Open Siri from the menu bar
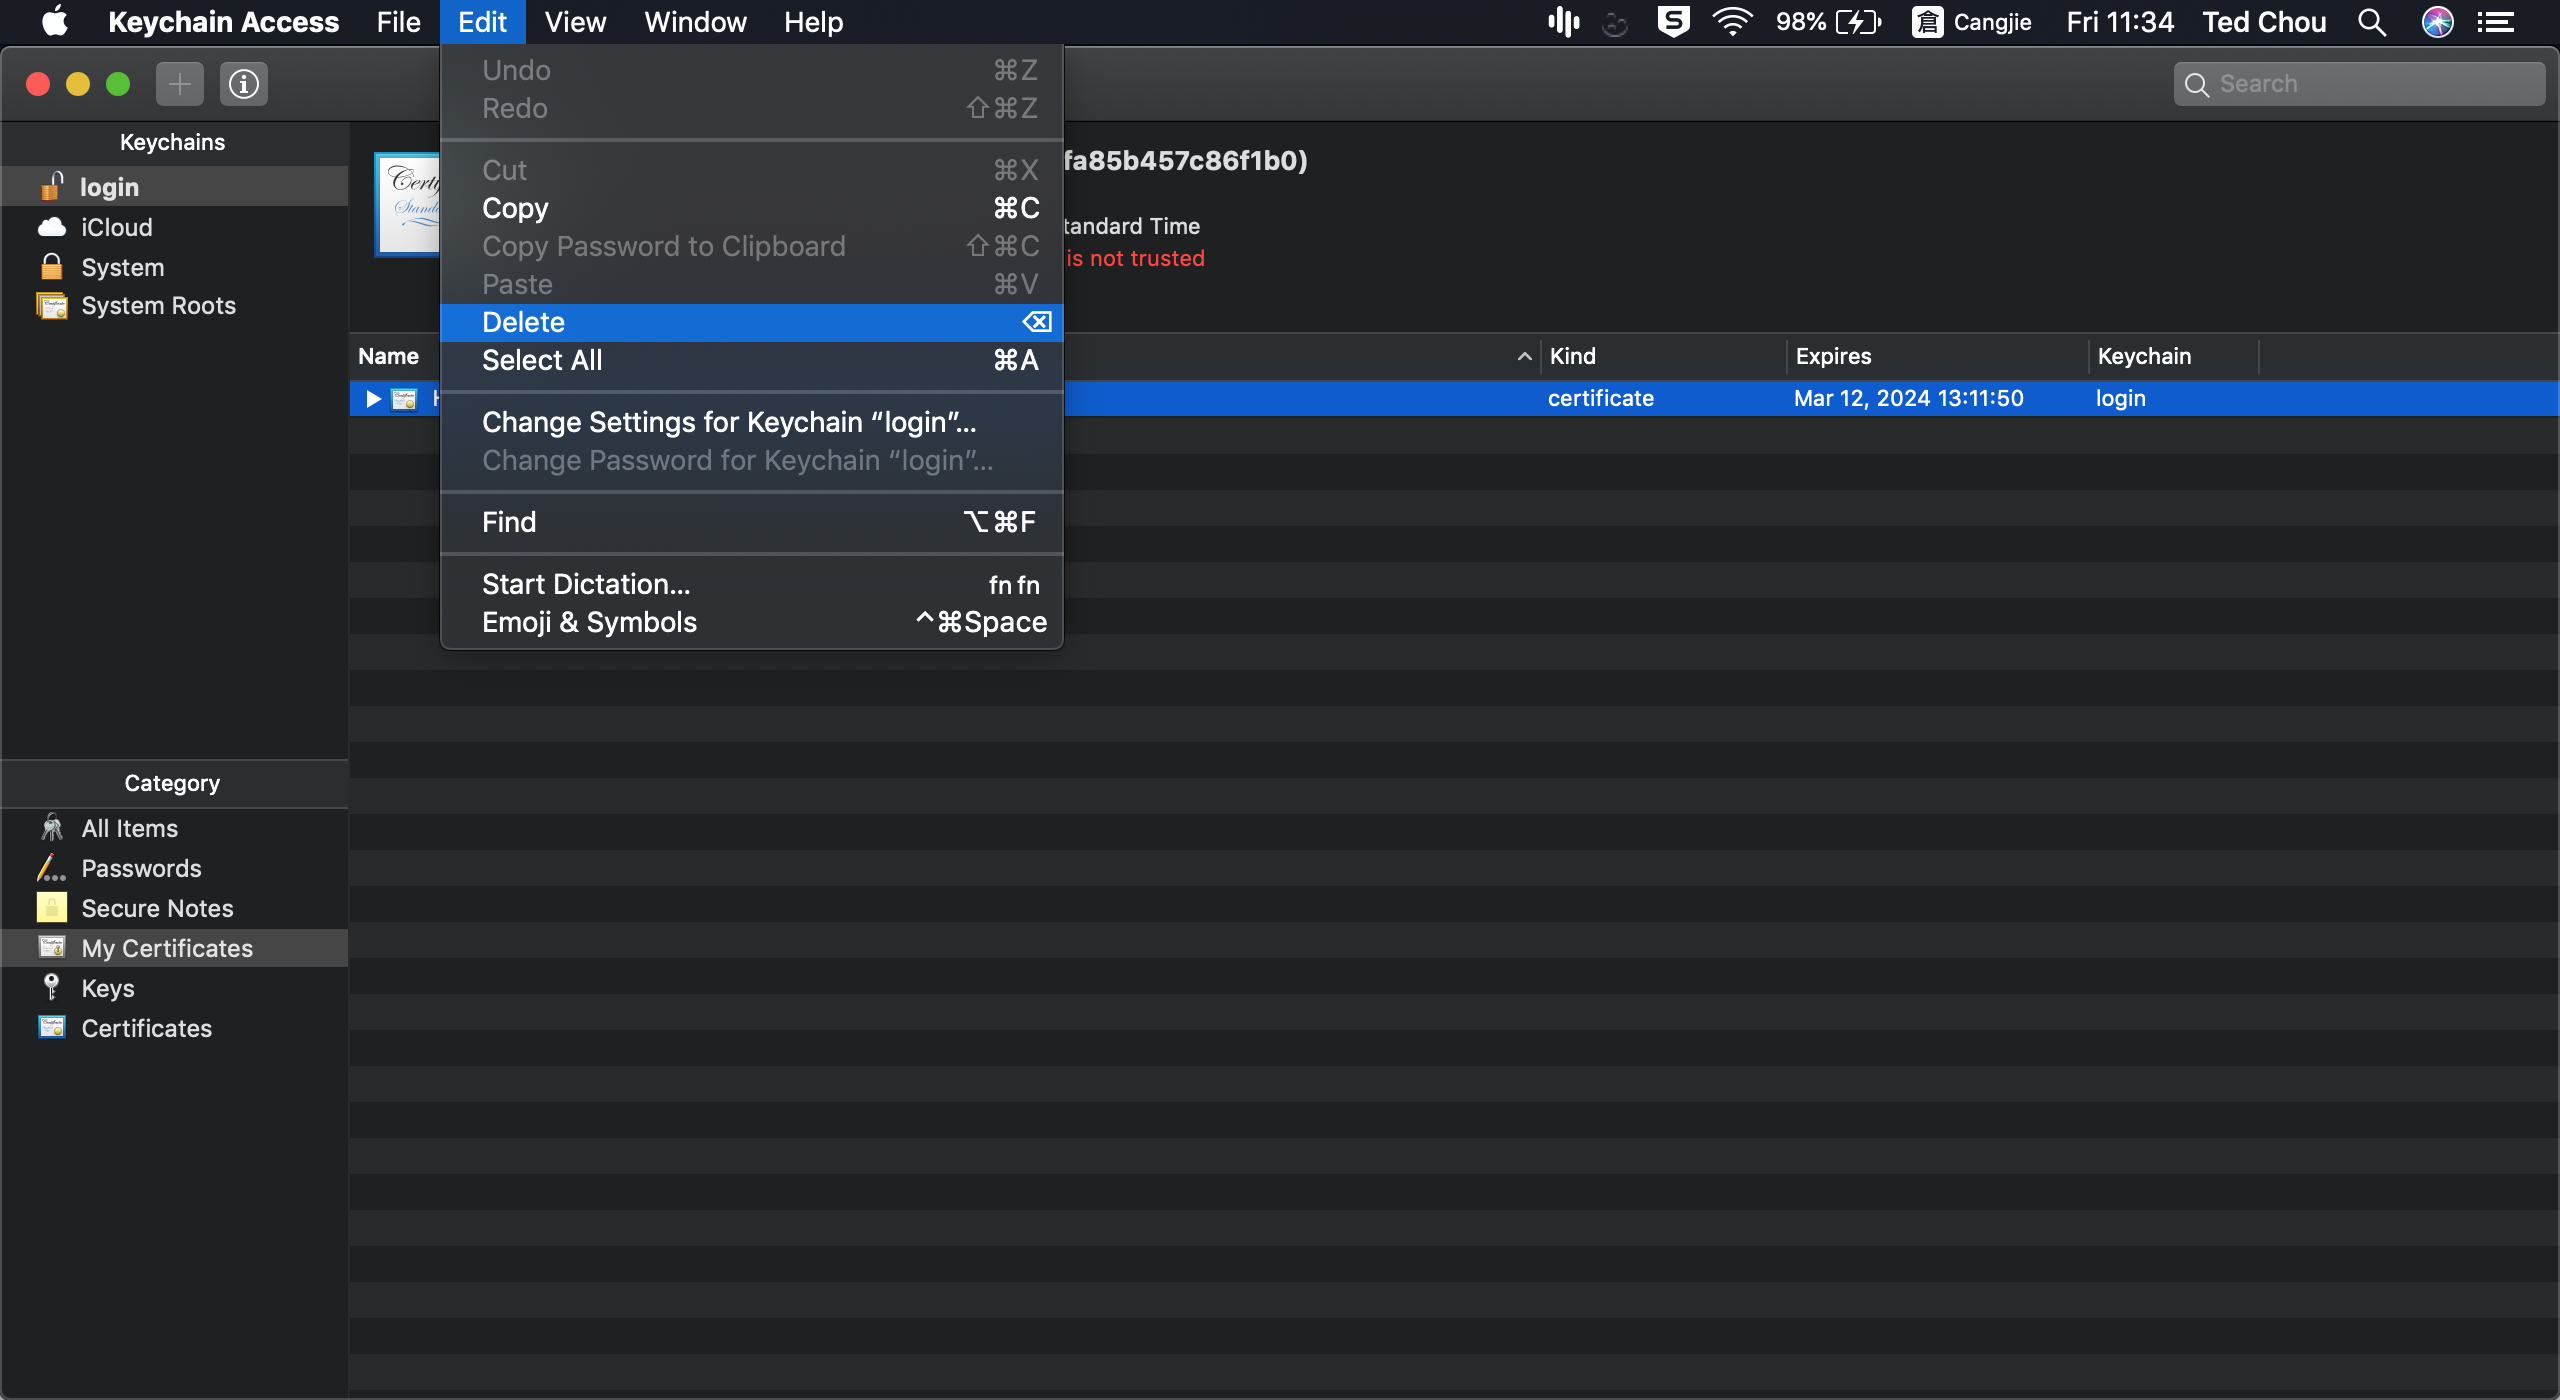 [2438, 22]
